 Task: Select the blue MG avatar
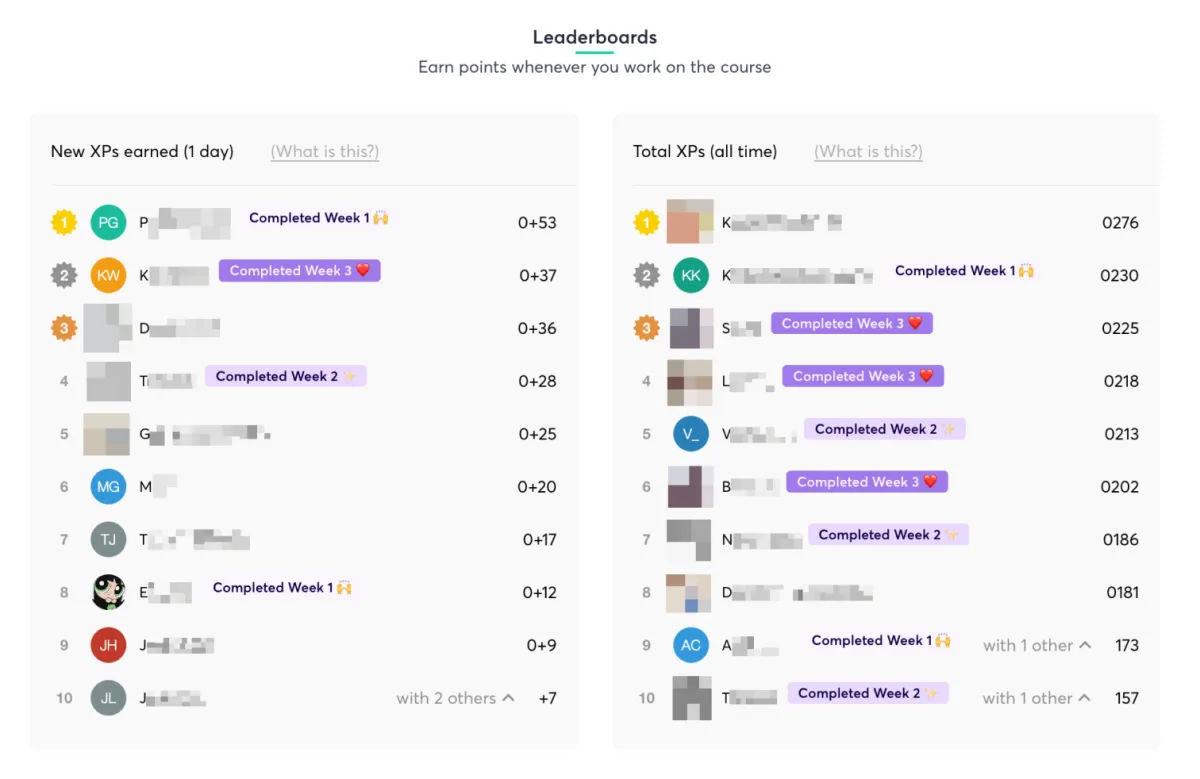(x=108, y=487)
